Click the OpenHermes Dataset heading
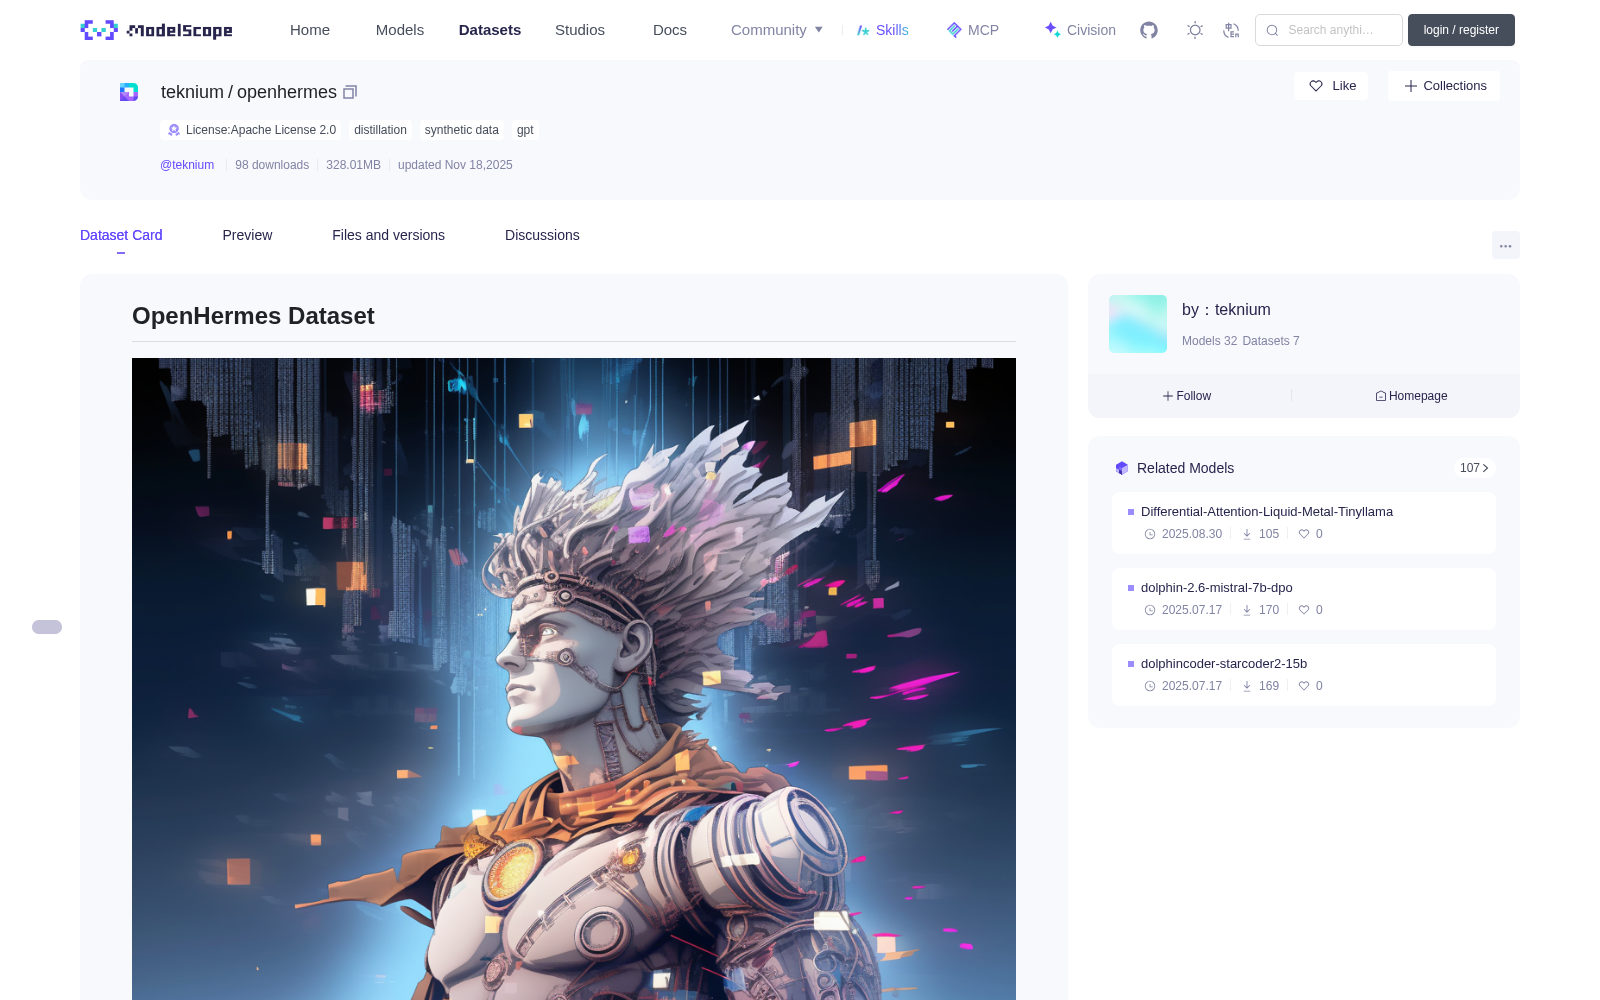 click(253, 316)
